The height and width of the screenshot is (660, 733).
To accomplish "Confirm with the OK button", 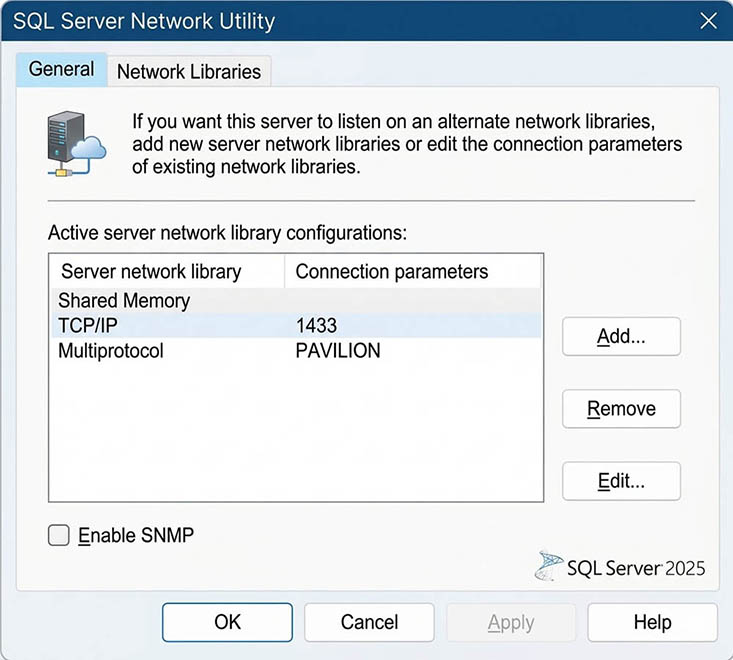I will point(228,622).
